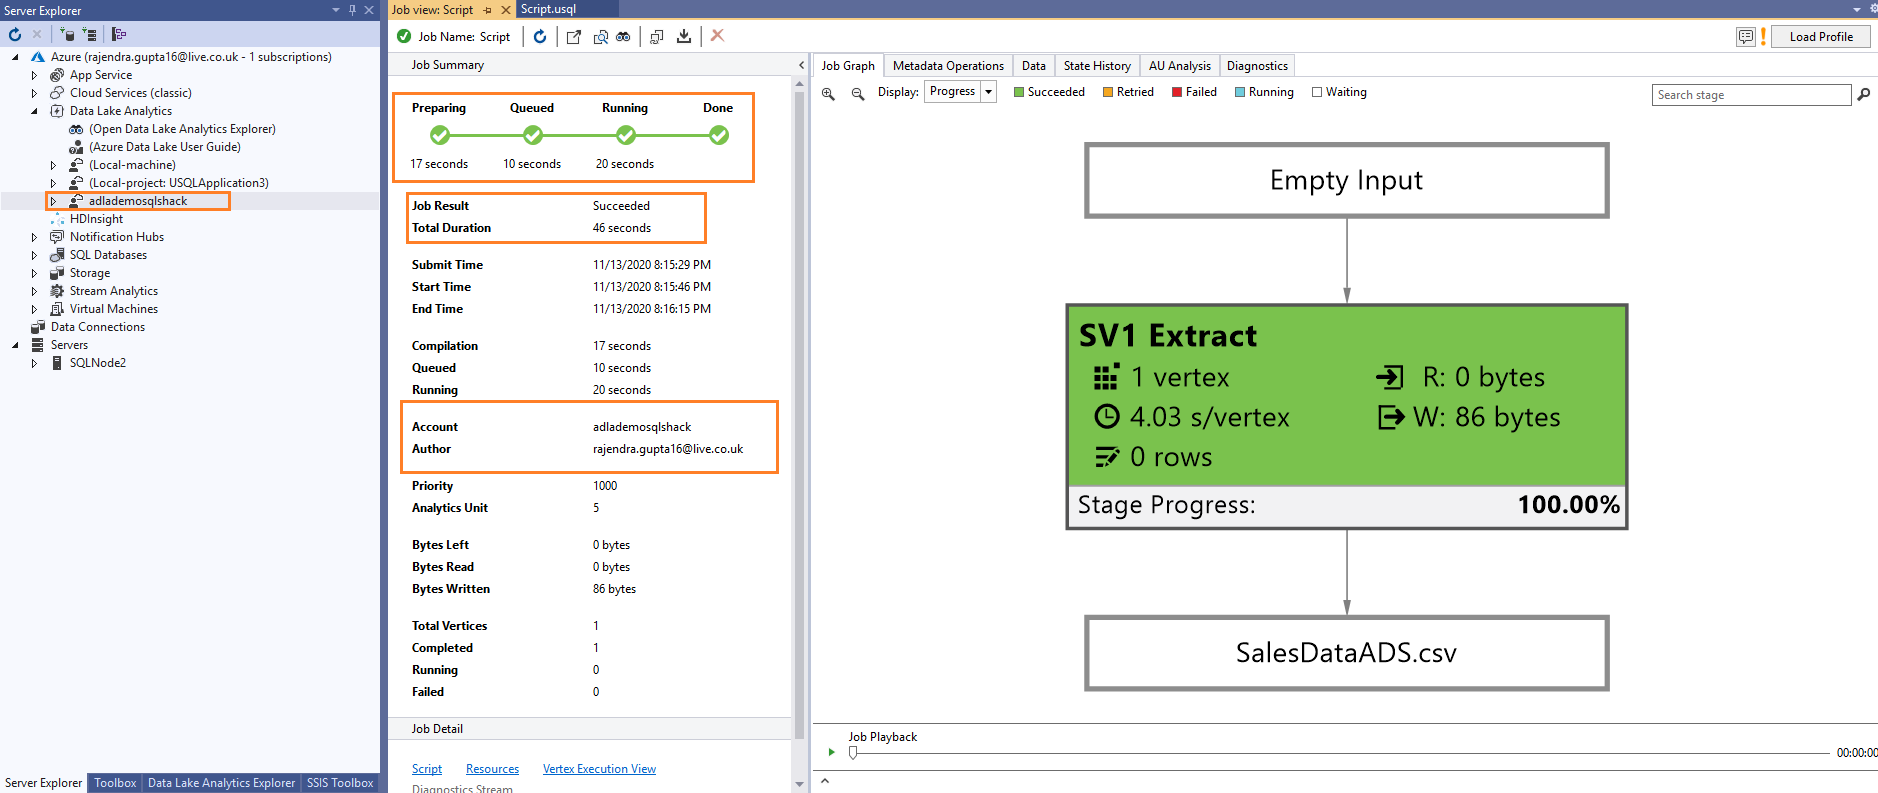
Task: Click the Azure Data Lake User Guide icon
Action: point(76,147)
